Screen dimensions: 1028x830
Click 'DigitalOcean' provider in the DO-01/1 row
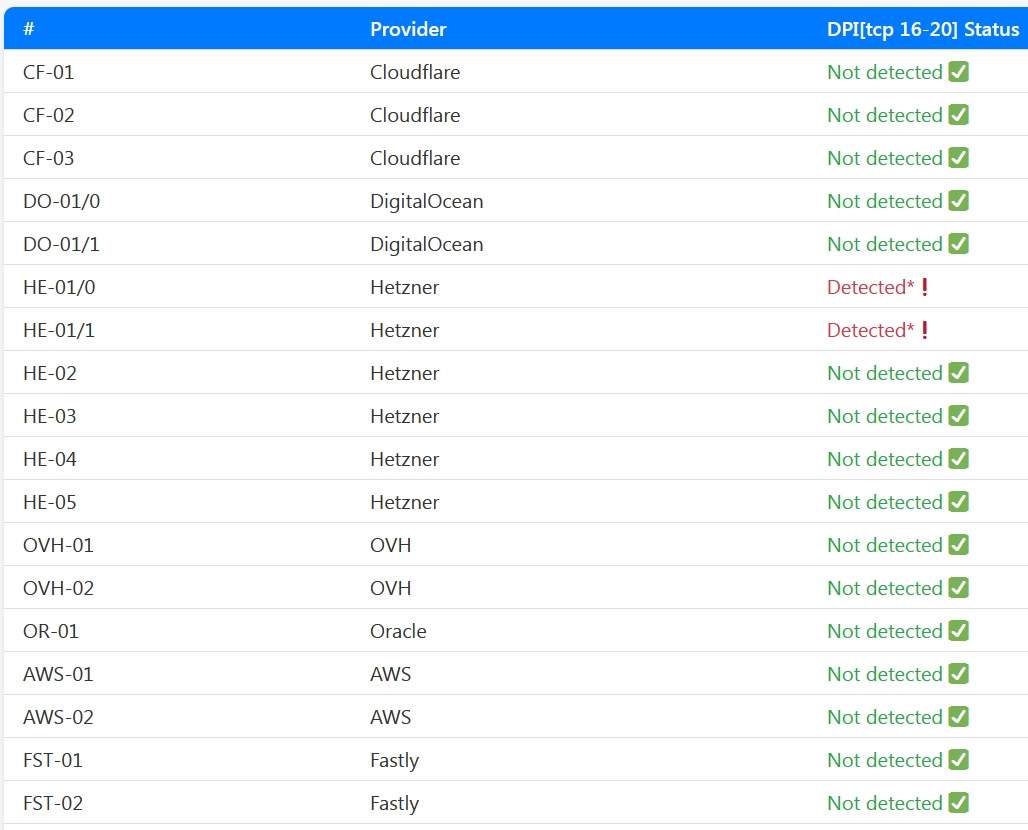pyautogui.click(x=427, y=245)
